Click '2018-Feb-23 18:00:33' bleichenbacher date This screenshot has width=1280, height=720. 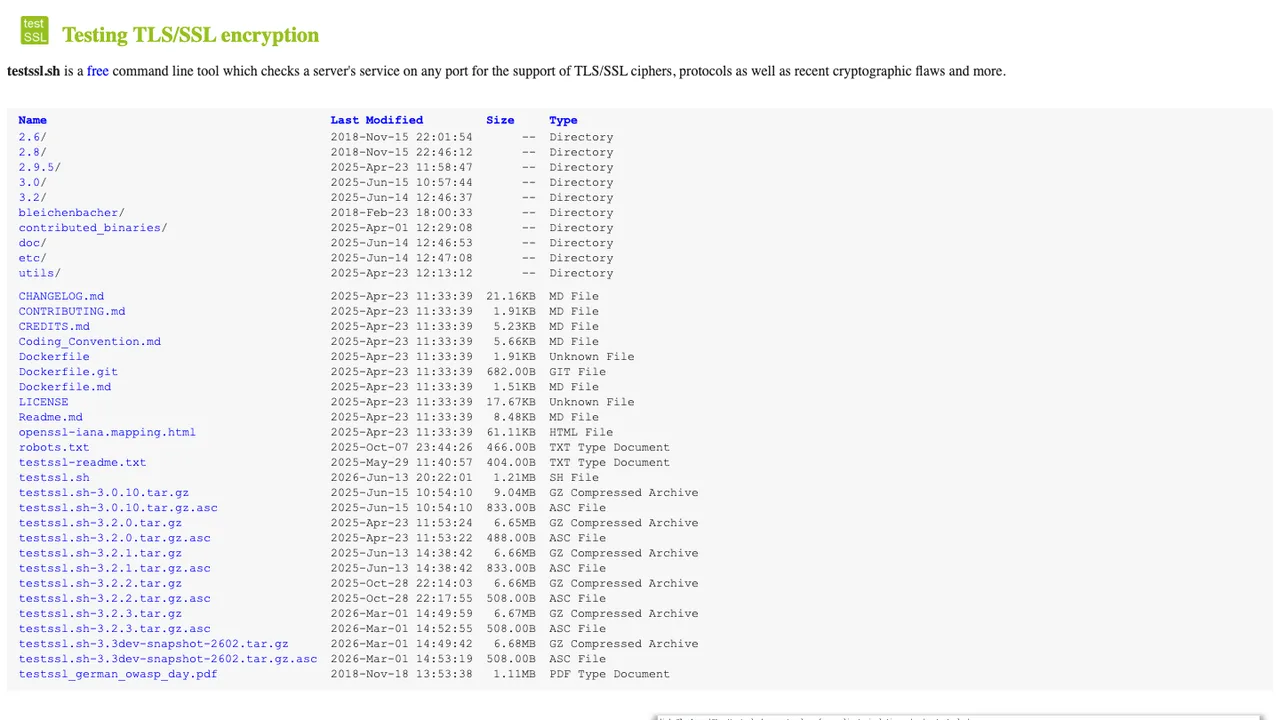click(402, 212)
